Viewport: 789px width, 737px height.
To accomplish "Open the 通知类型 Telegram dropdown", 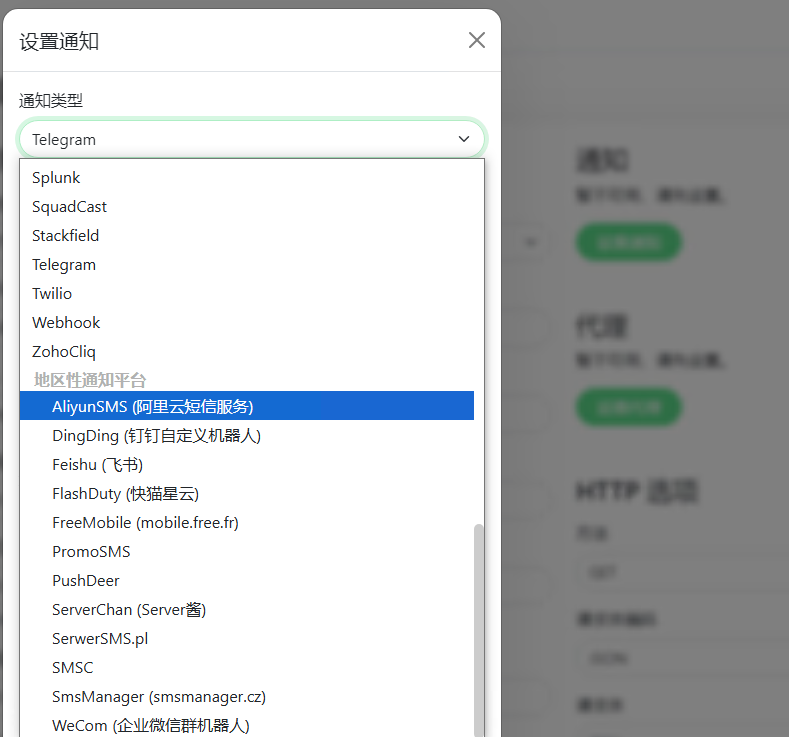I will coord(251,139).
